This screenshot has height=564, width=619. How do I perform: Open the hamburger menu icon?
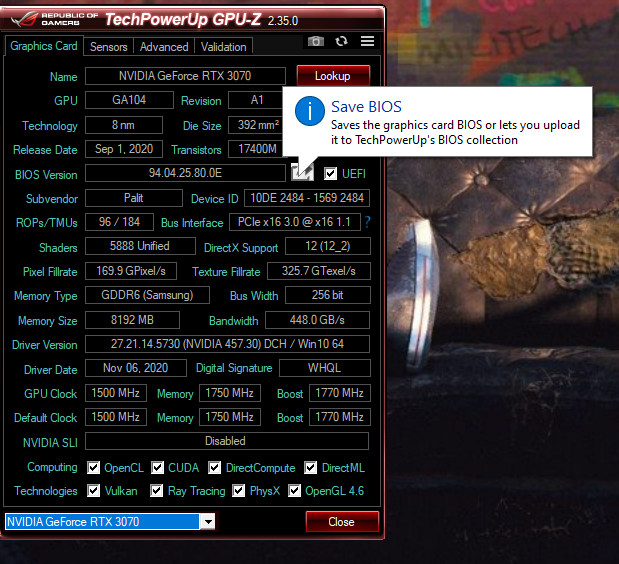(x=367, y=41)
